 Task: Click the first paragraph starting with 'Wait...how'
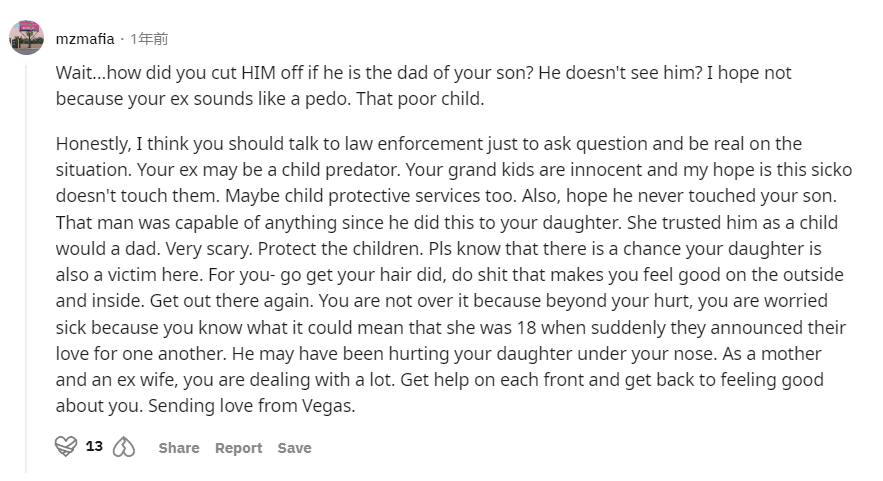(x=423, y=86)
